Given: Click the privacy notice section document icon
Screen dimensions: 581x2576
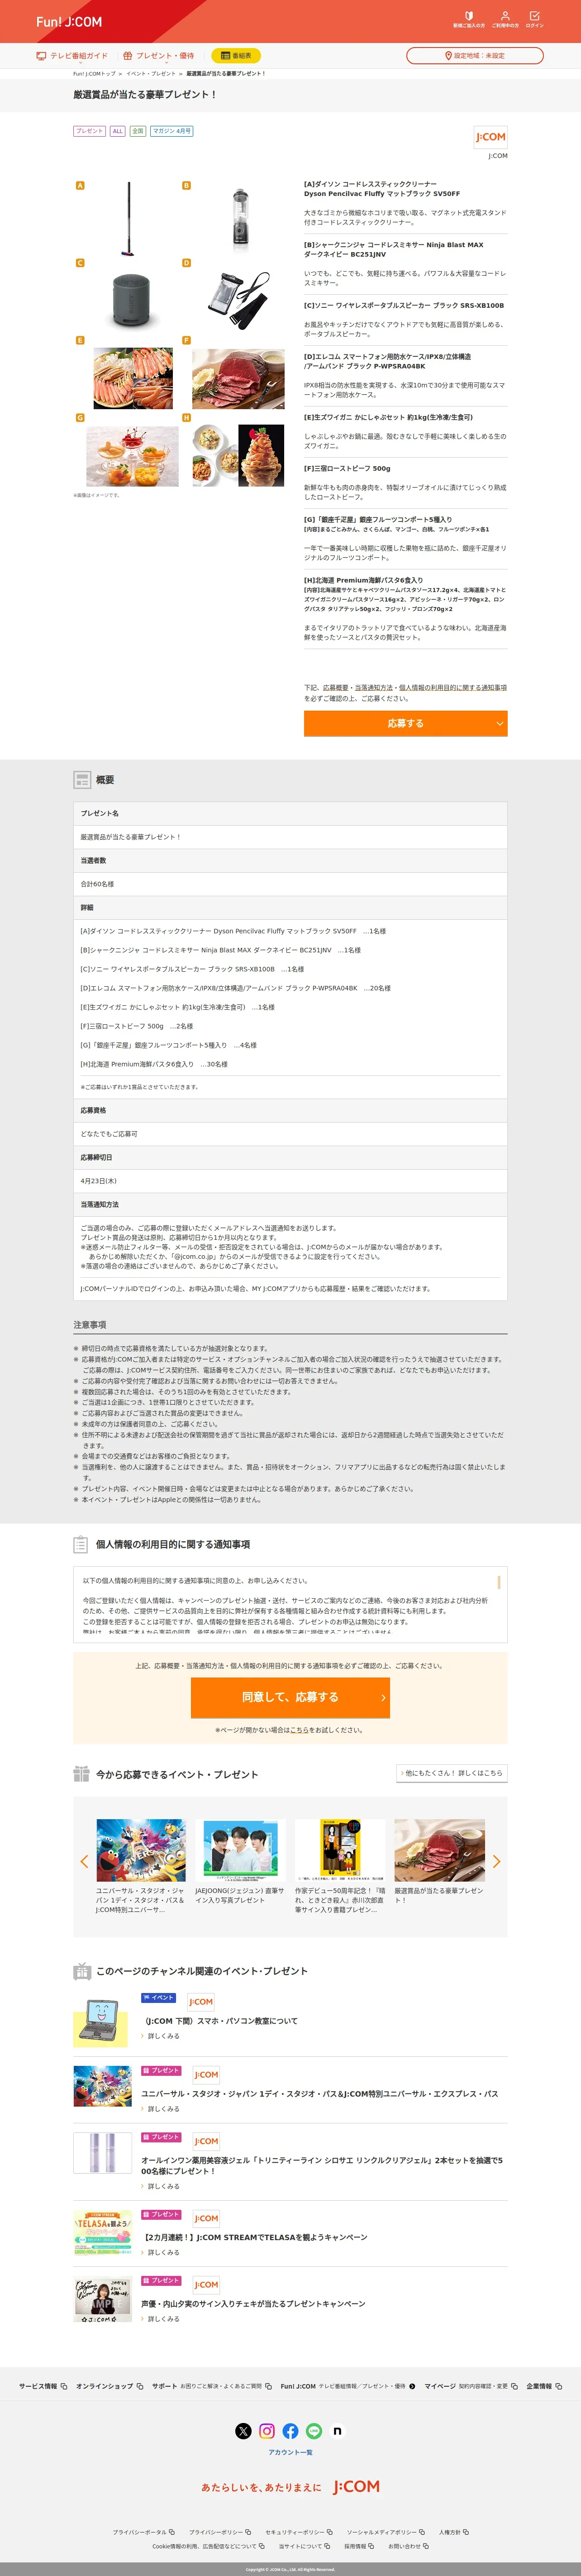Looking at the screenshot, I should point(82,1544).
